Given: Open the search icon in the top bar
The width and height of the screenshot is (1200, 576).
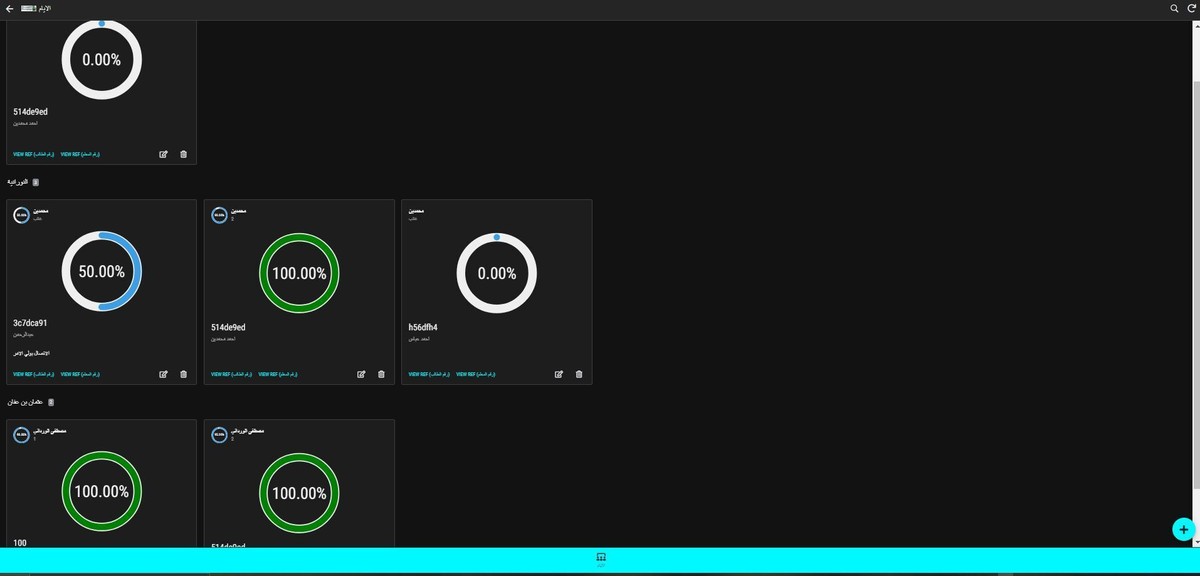Looking at the screenshot, I should point(1174,8).
